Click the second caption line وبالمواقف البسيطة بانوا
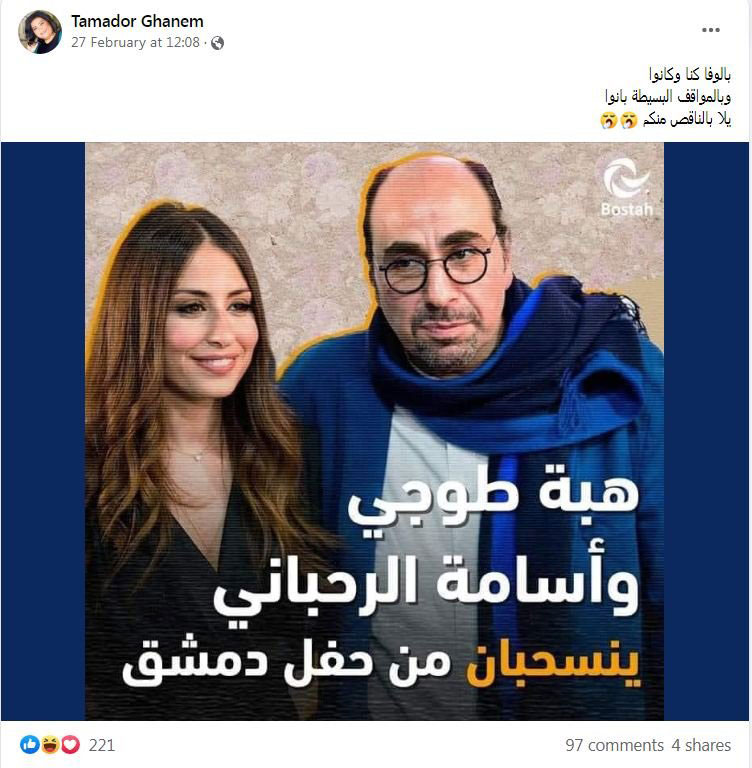 coord(668,97)
